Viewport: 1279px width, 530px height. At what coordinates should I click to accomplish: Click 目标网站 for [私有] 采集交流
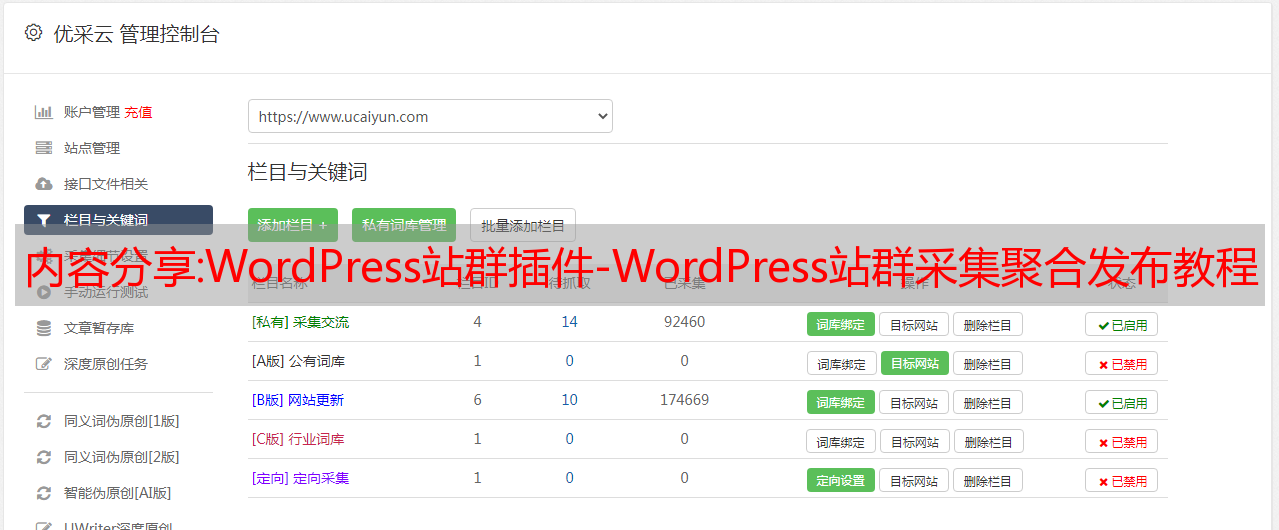pos(914,324)
